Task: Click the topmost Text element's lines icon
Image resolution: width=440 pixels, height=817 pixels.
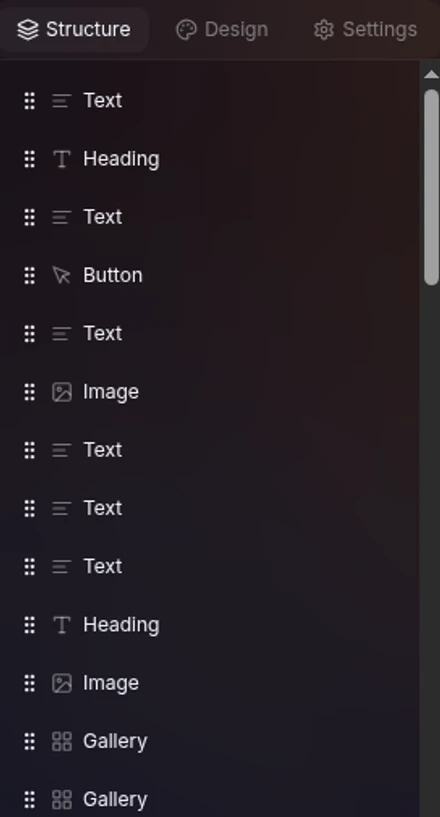Action: click(62, 101)
